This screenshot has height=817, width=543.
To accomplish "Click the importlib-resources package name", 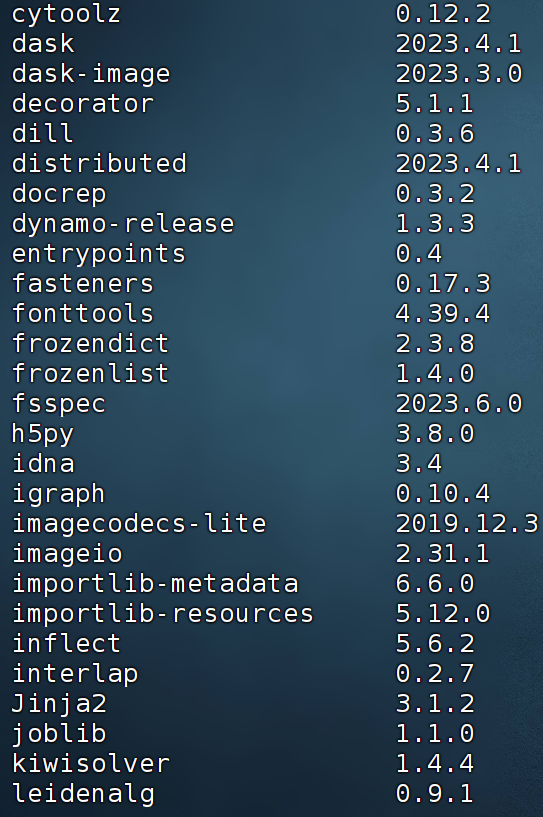I will [163, 615].
